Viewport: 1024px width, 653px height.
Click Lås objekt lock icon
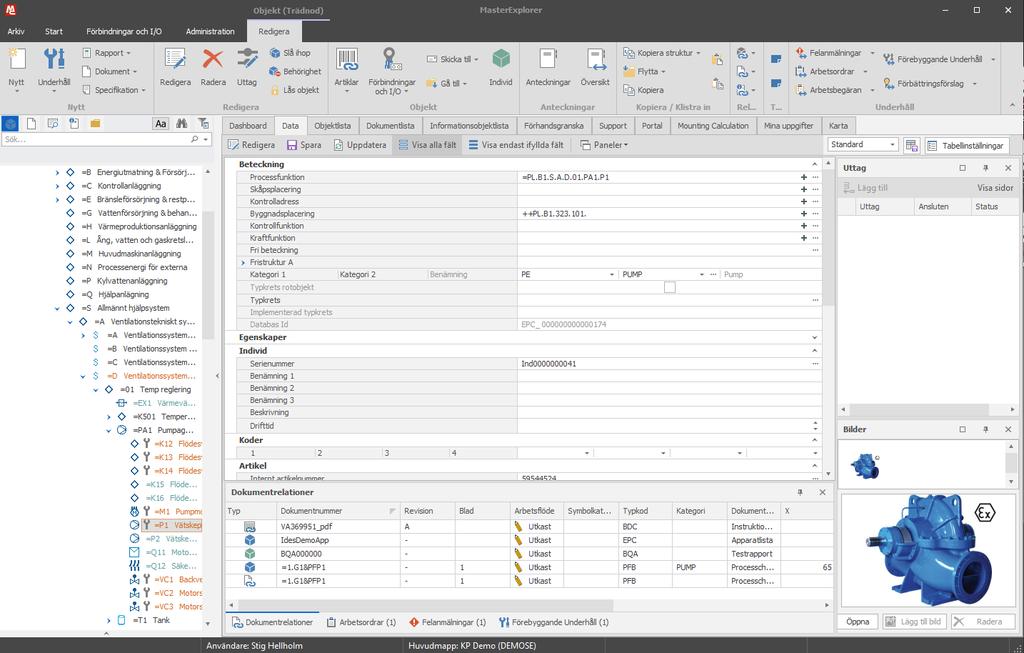click(x=294, y=89)
